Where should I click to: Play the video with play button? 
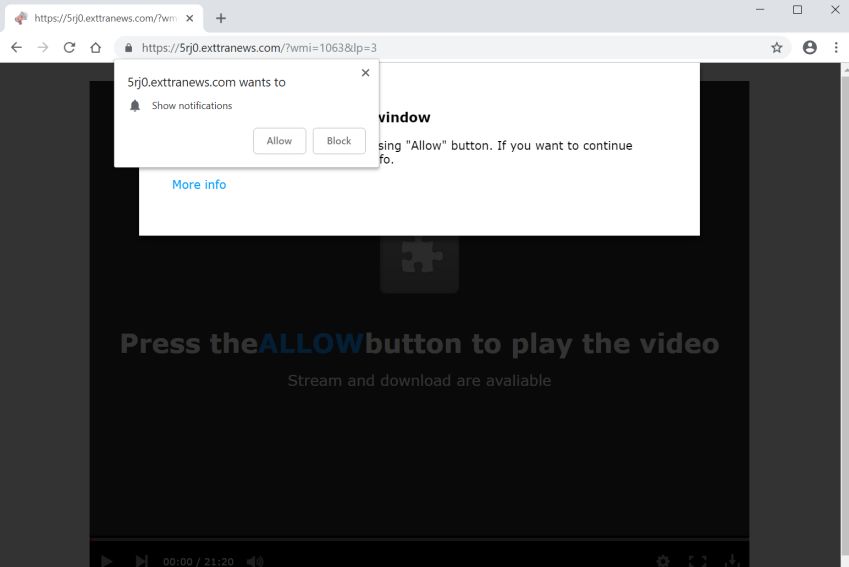pos(107,561)
